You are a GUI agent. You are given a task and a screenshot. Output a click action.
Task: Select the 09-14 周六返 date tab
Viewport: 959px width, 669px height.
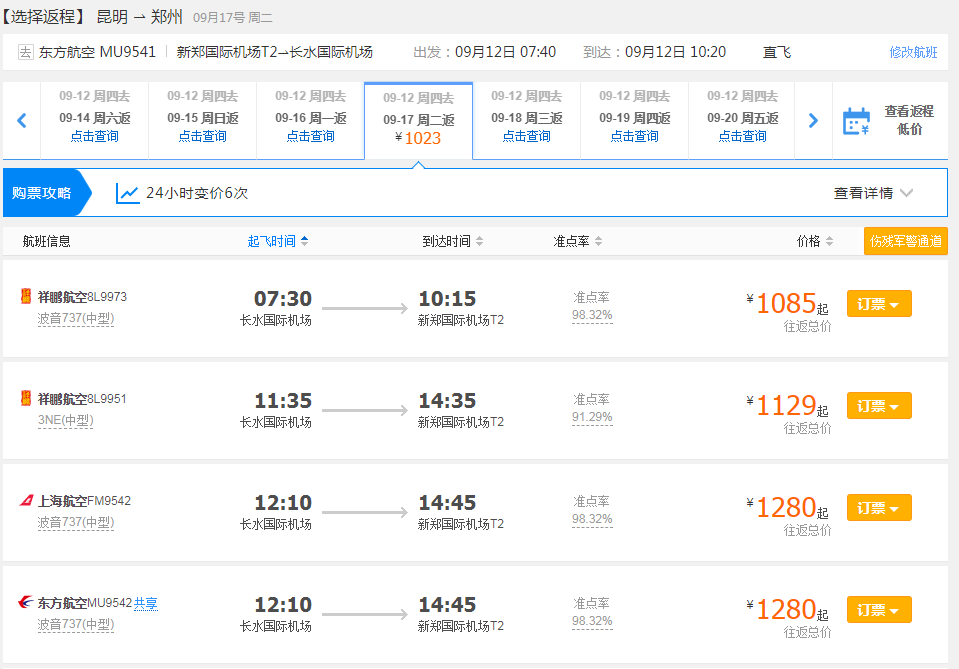(94, 120)
